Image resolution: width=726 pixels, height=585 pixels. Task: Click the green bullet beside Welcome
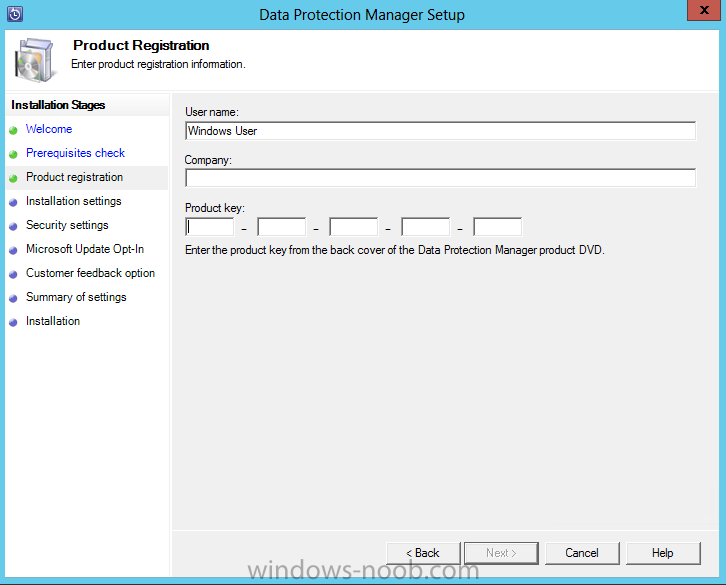pos(13,130)
